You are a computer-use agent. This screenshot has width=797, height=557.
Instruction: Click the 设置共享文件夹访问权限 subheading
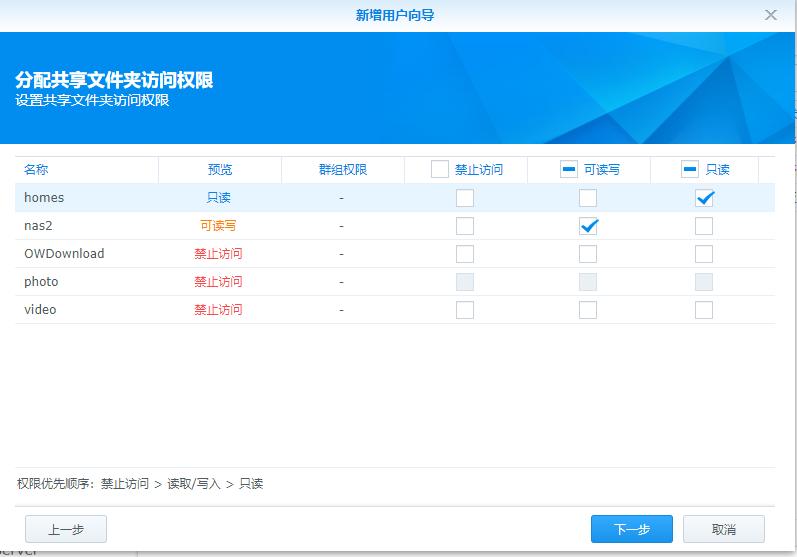click(92, 100)
